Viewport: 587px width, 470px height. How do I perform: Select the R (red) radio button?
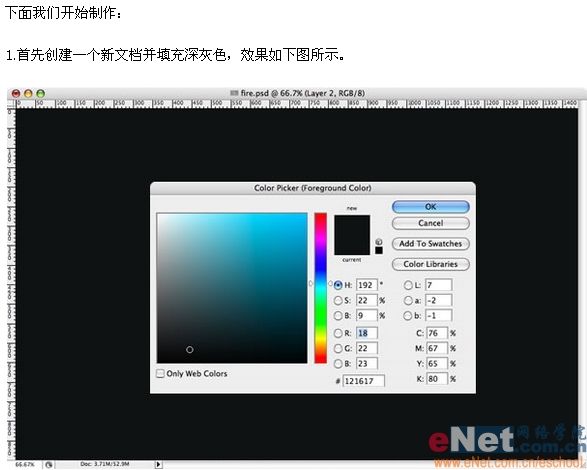(338, 333)
